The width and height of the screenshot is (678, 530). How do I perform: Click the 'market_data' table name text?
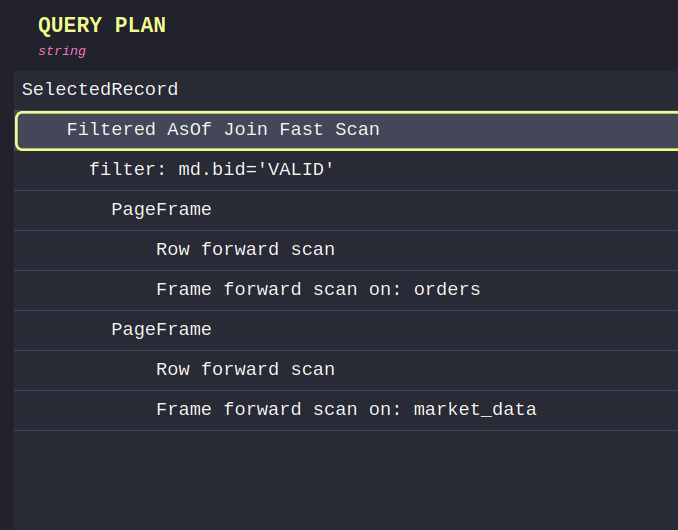[x=475, y=410]
